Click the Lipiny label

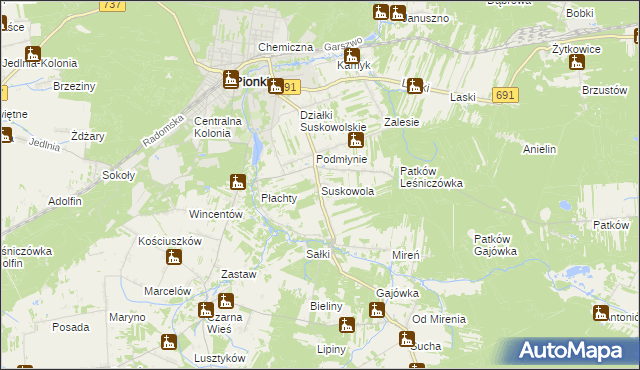(331, 349)
